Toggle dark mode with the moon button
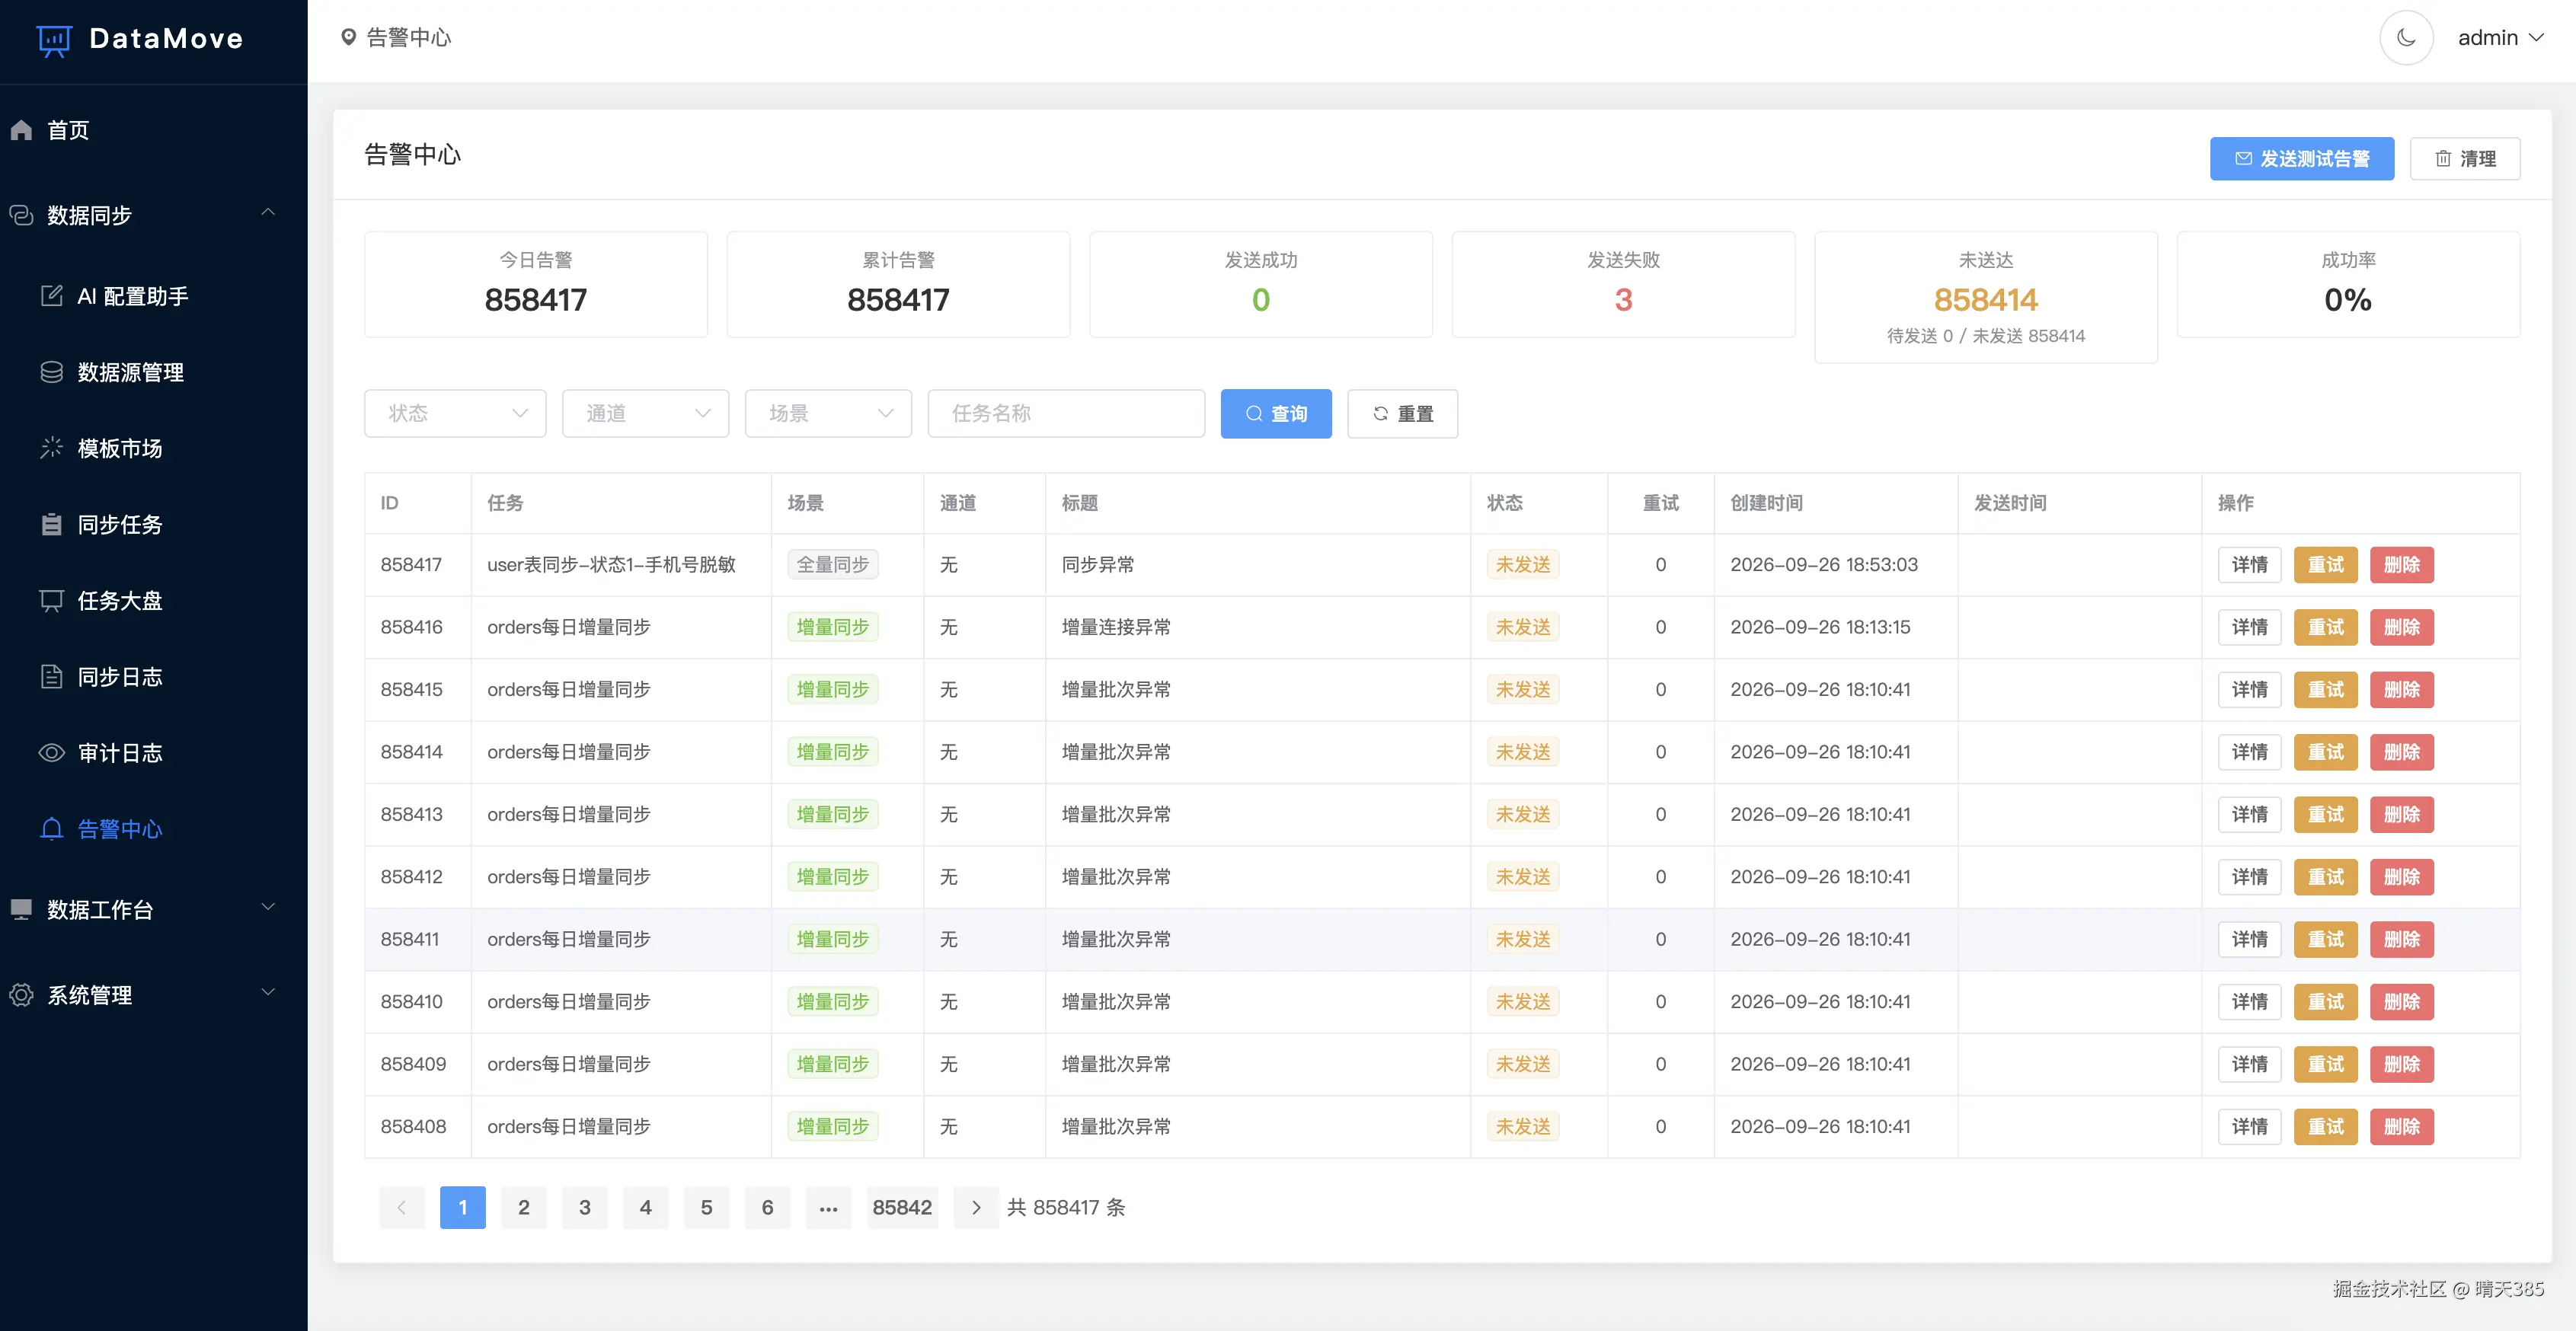This screenshot has width=2576, height=1331. tap(2406, 38)
